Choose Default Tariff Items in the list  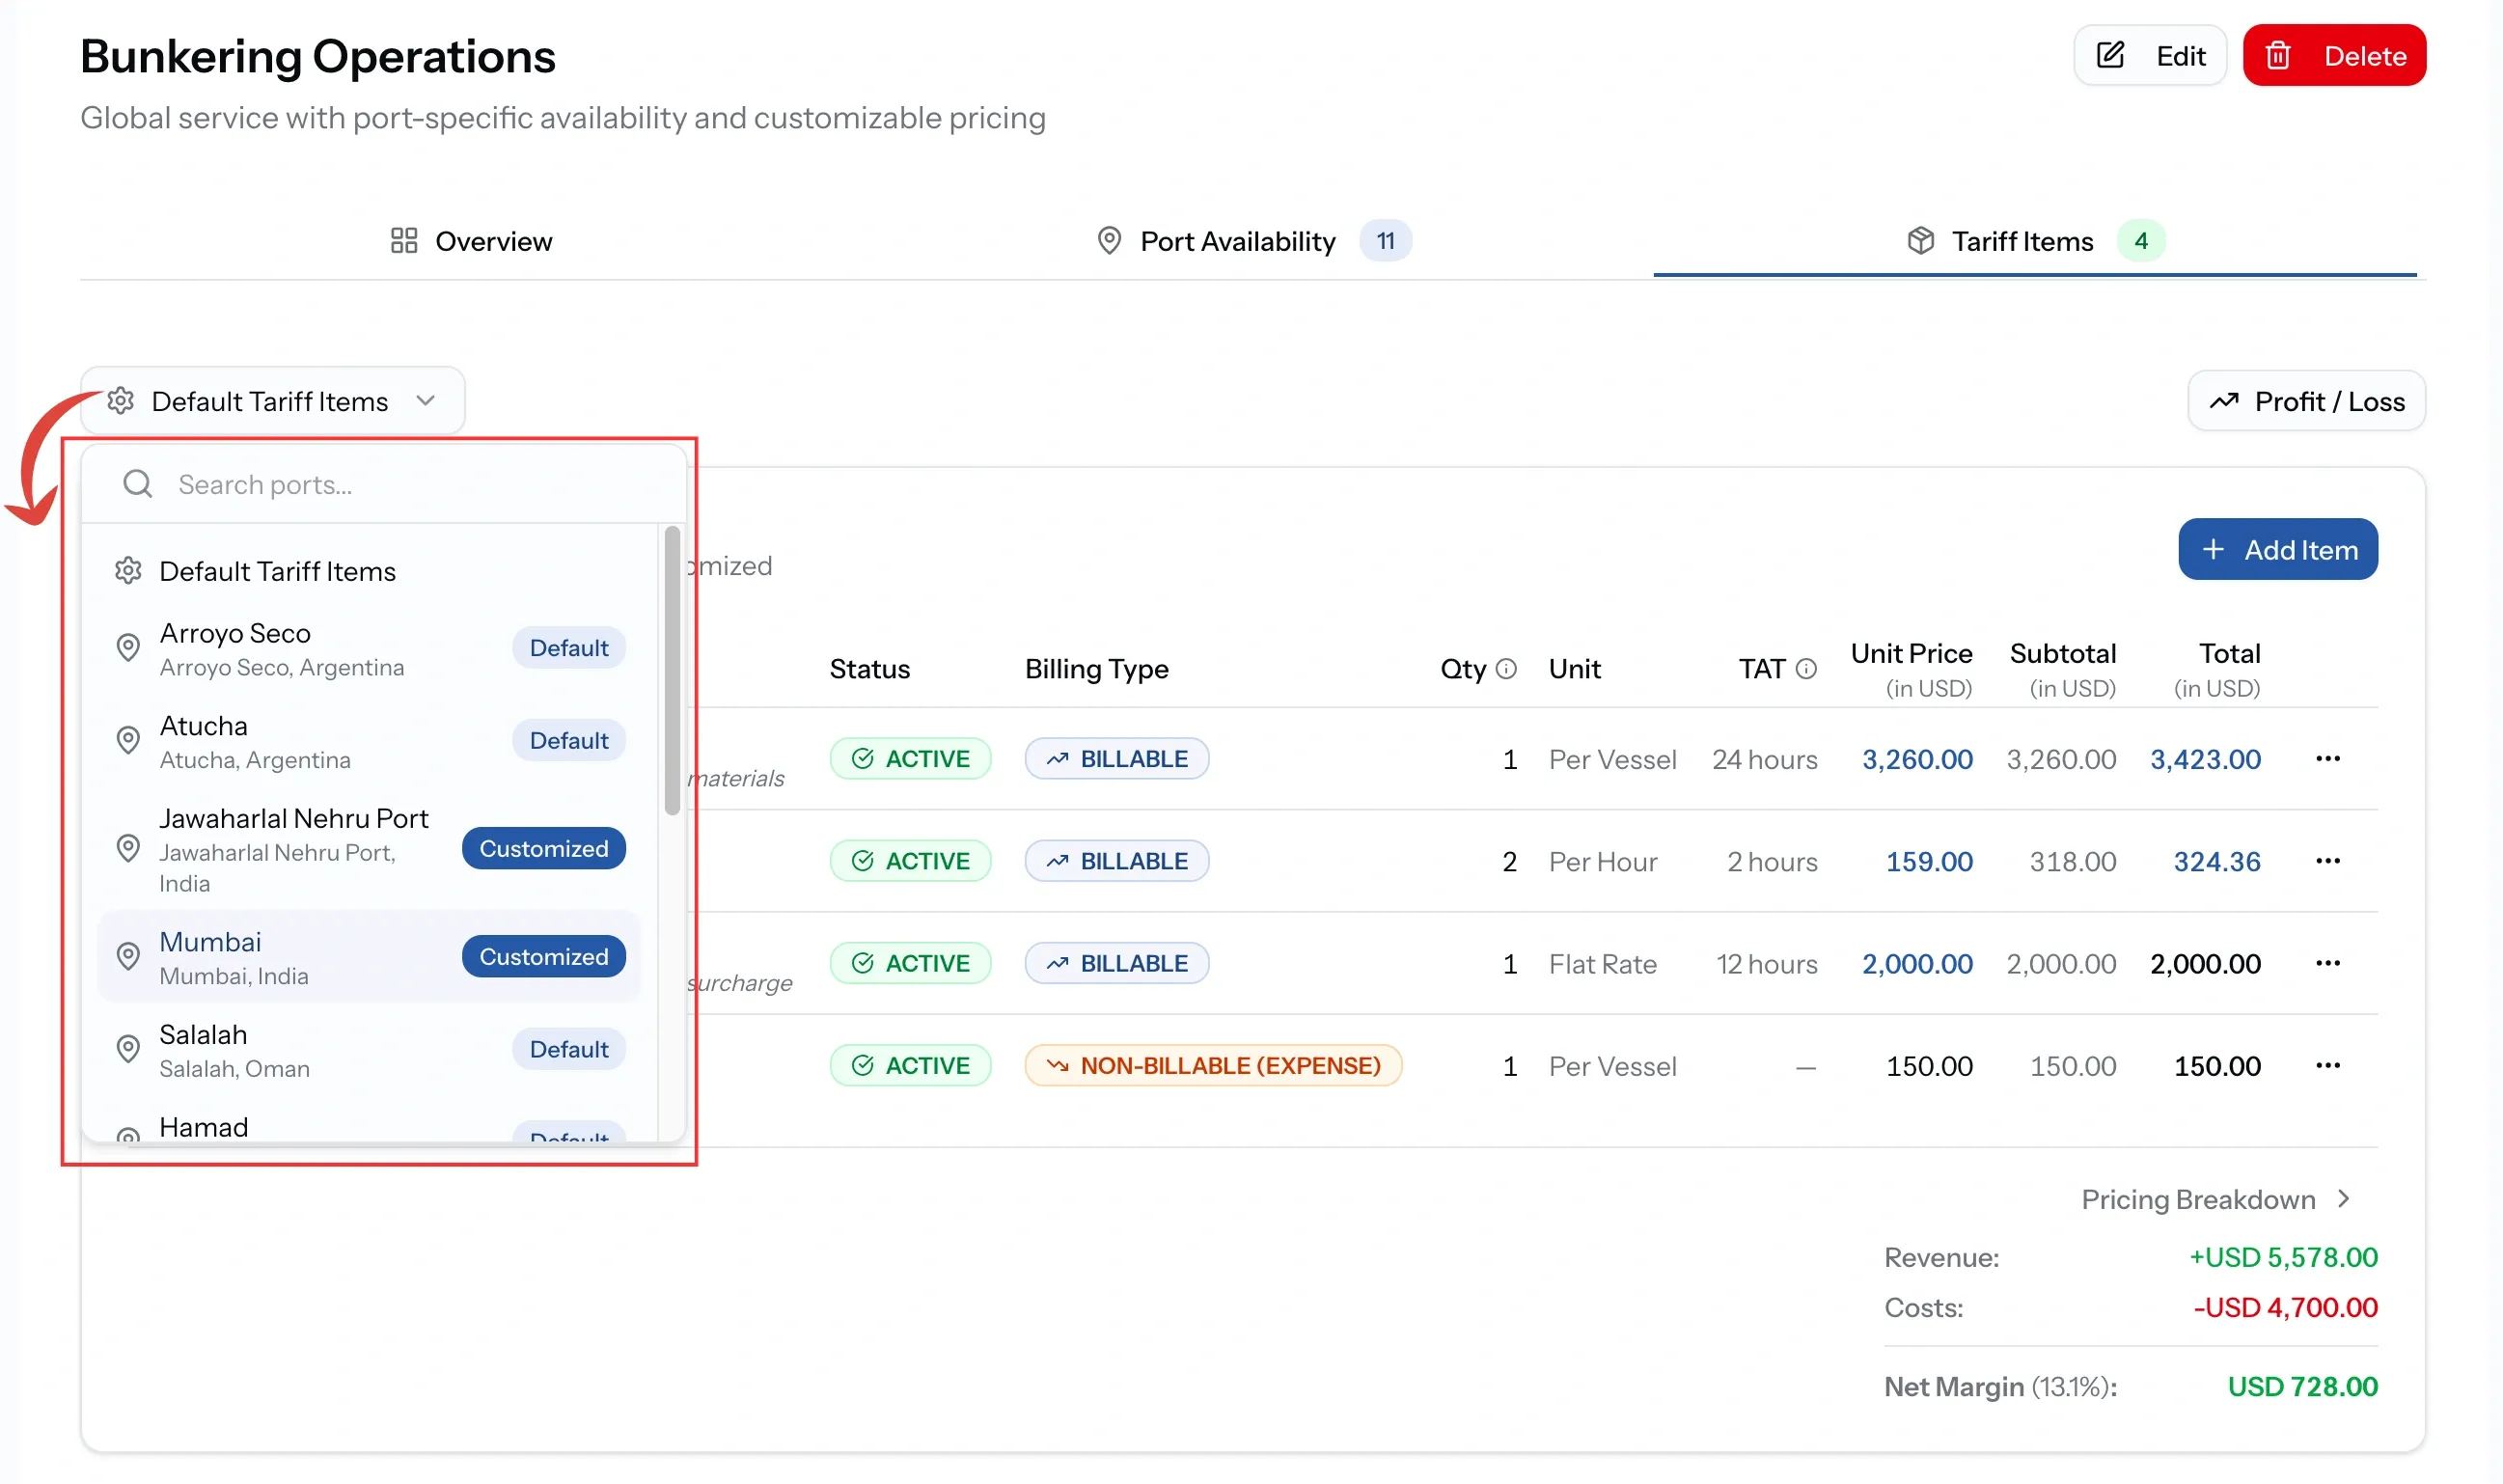pyautogui.click(x=370, y=571)
